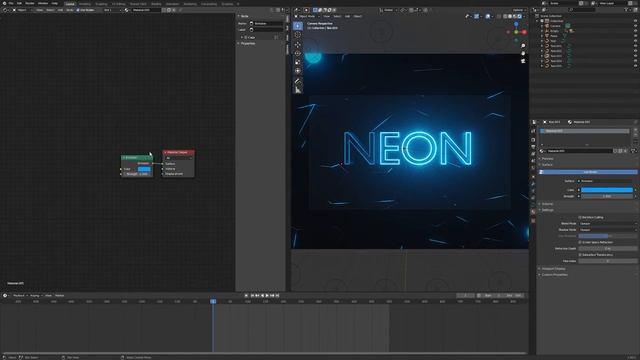Screen dimensions: 640x360
Task: Toggle the Backface Culling checkbox
Action: pyautogui.click(x=580, y=218)
